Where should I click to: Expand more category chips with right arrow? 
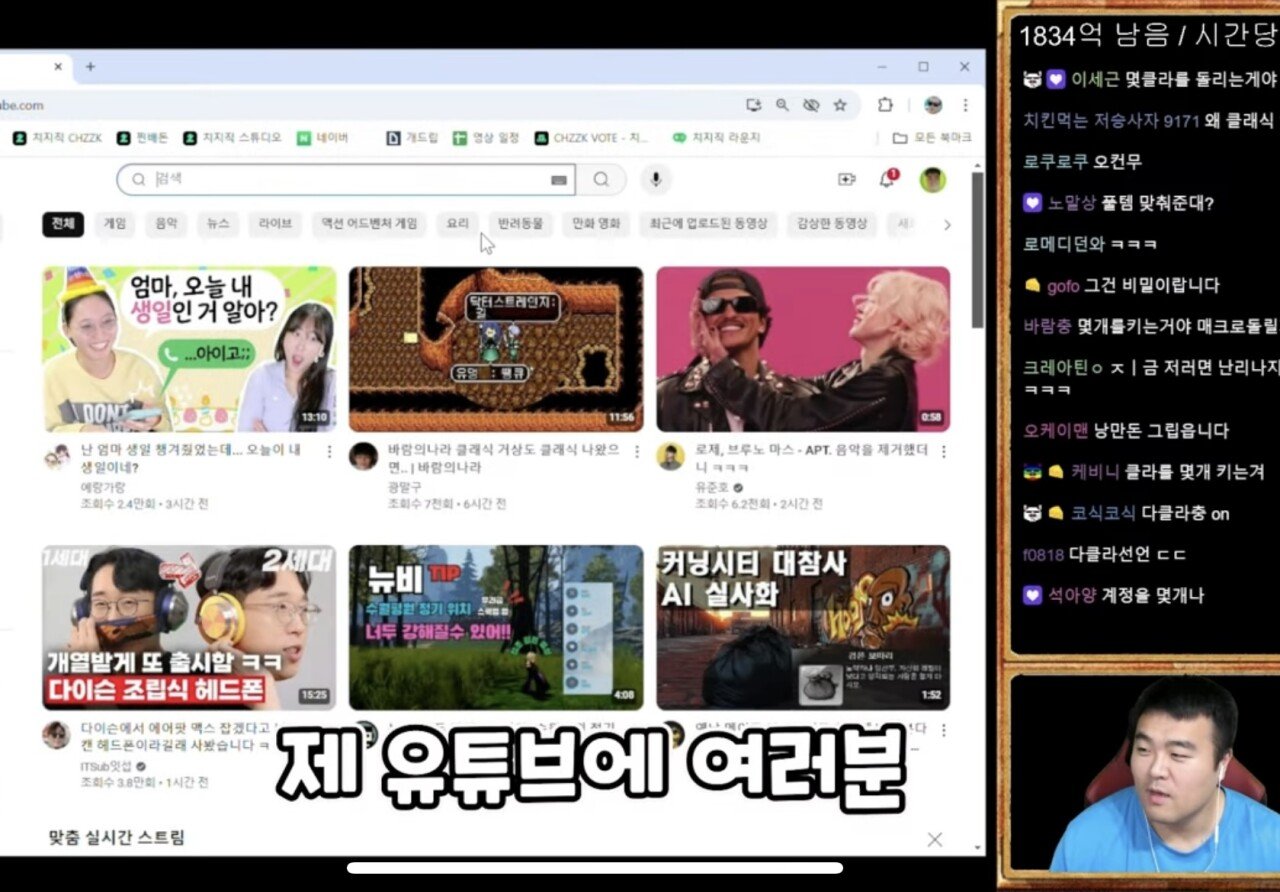click(x=947, y=225)
